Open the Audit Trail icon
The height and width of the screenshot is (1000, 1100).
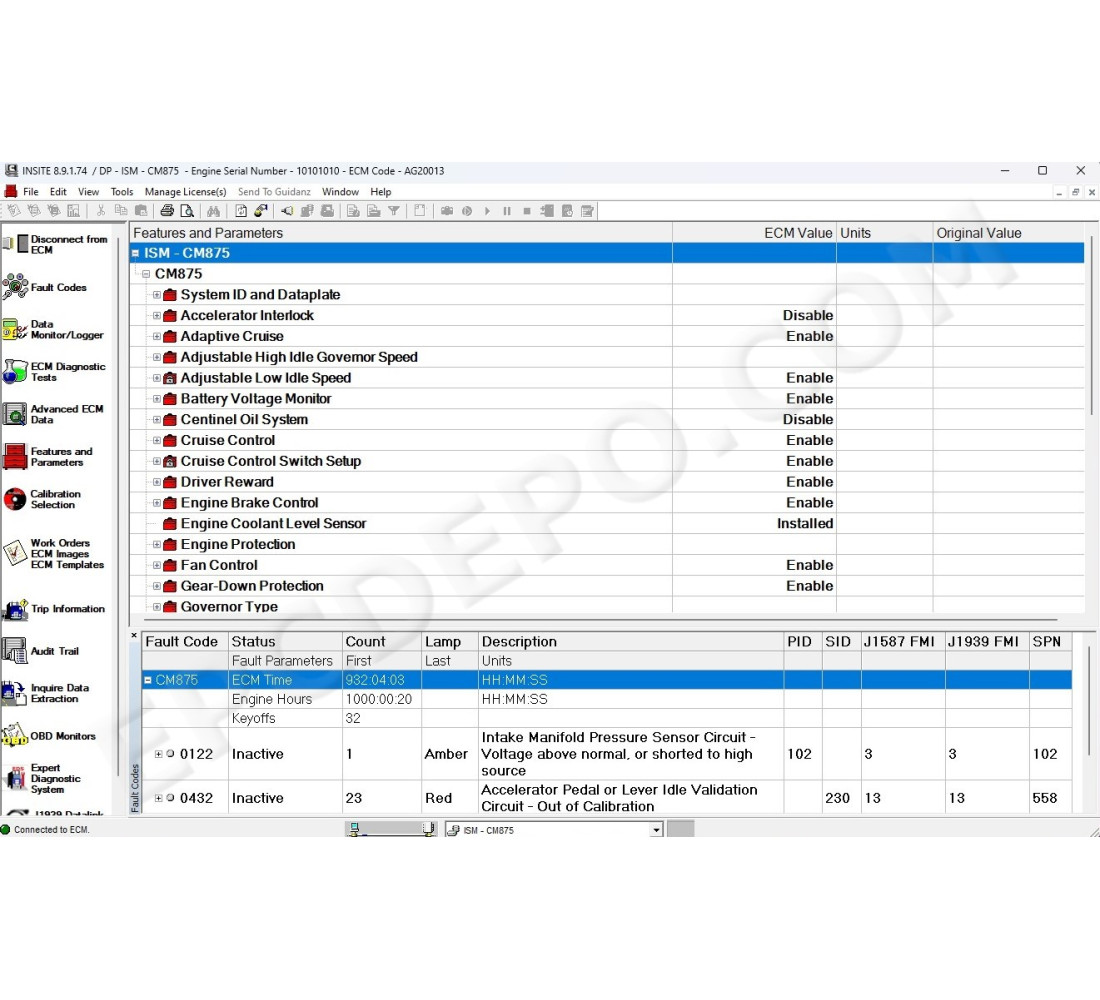[15, 651]
